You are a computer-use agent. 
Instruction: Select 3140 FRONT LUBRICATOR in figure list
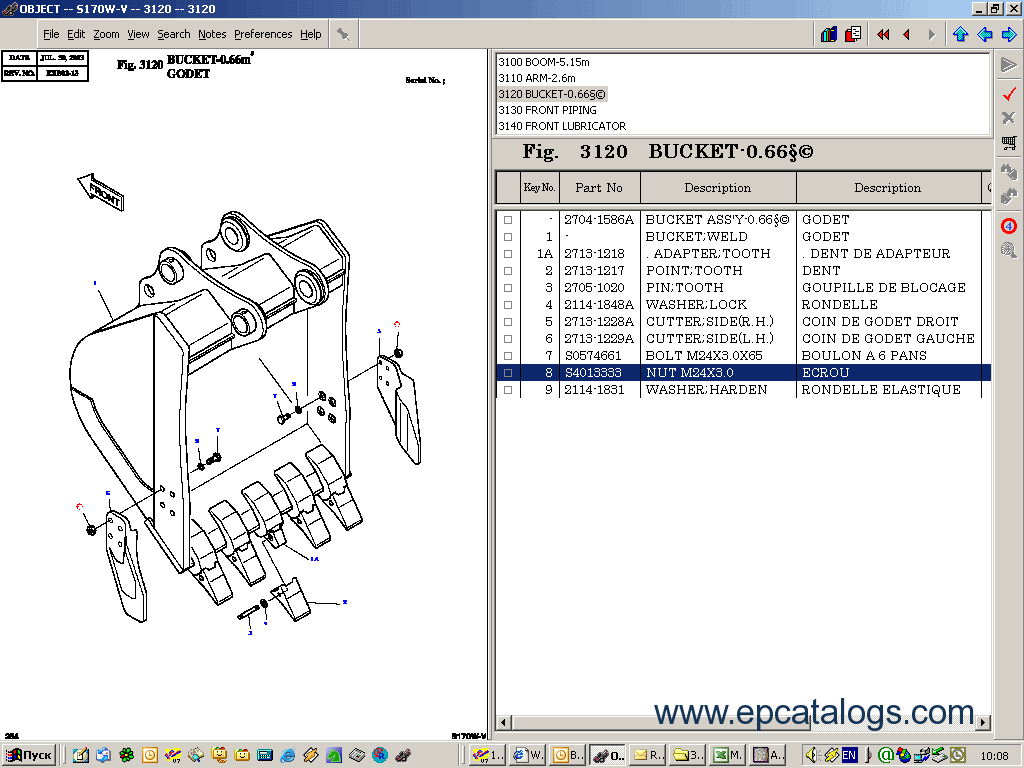coord(562,125)
